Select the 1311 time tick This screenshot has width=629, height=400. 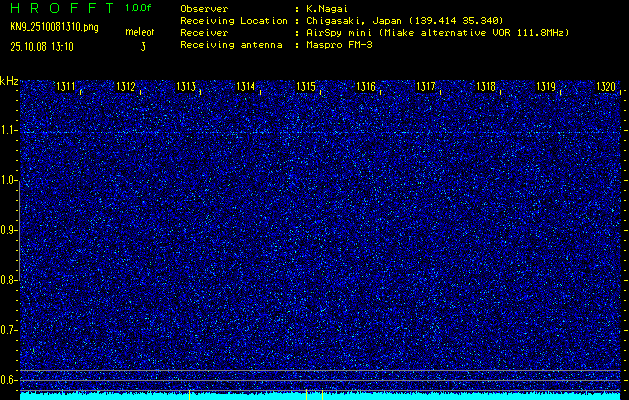point(66,87)
